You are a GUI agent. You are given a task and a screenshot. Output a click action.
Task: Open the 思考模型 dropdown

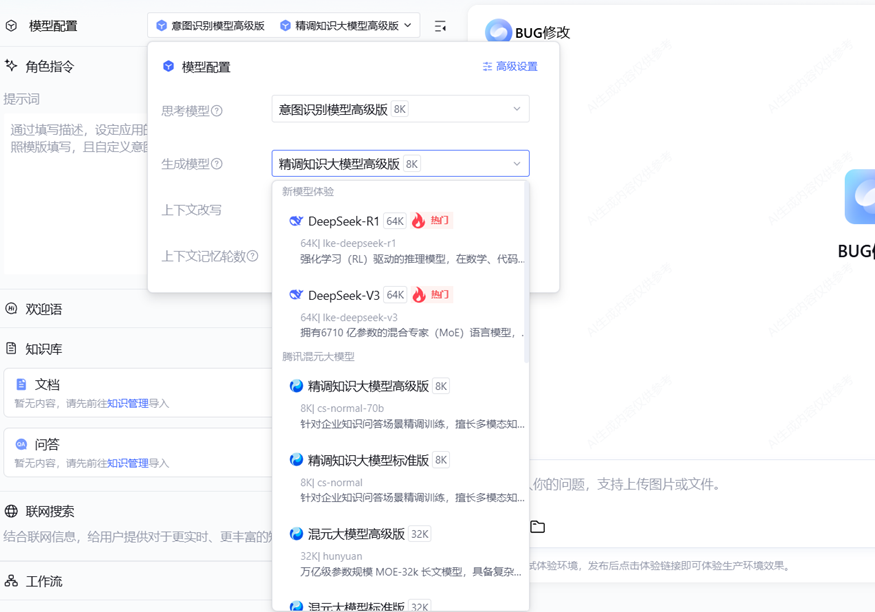(x=400, y=109)
